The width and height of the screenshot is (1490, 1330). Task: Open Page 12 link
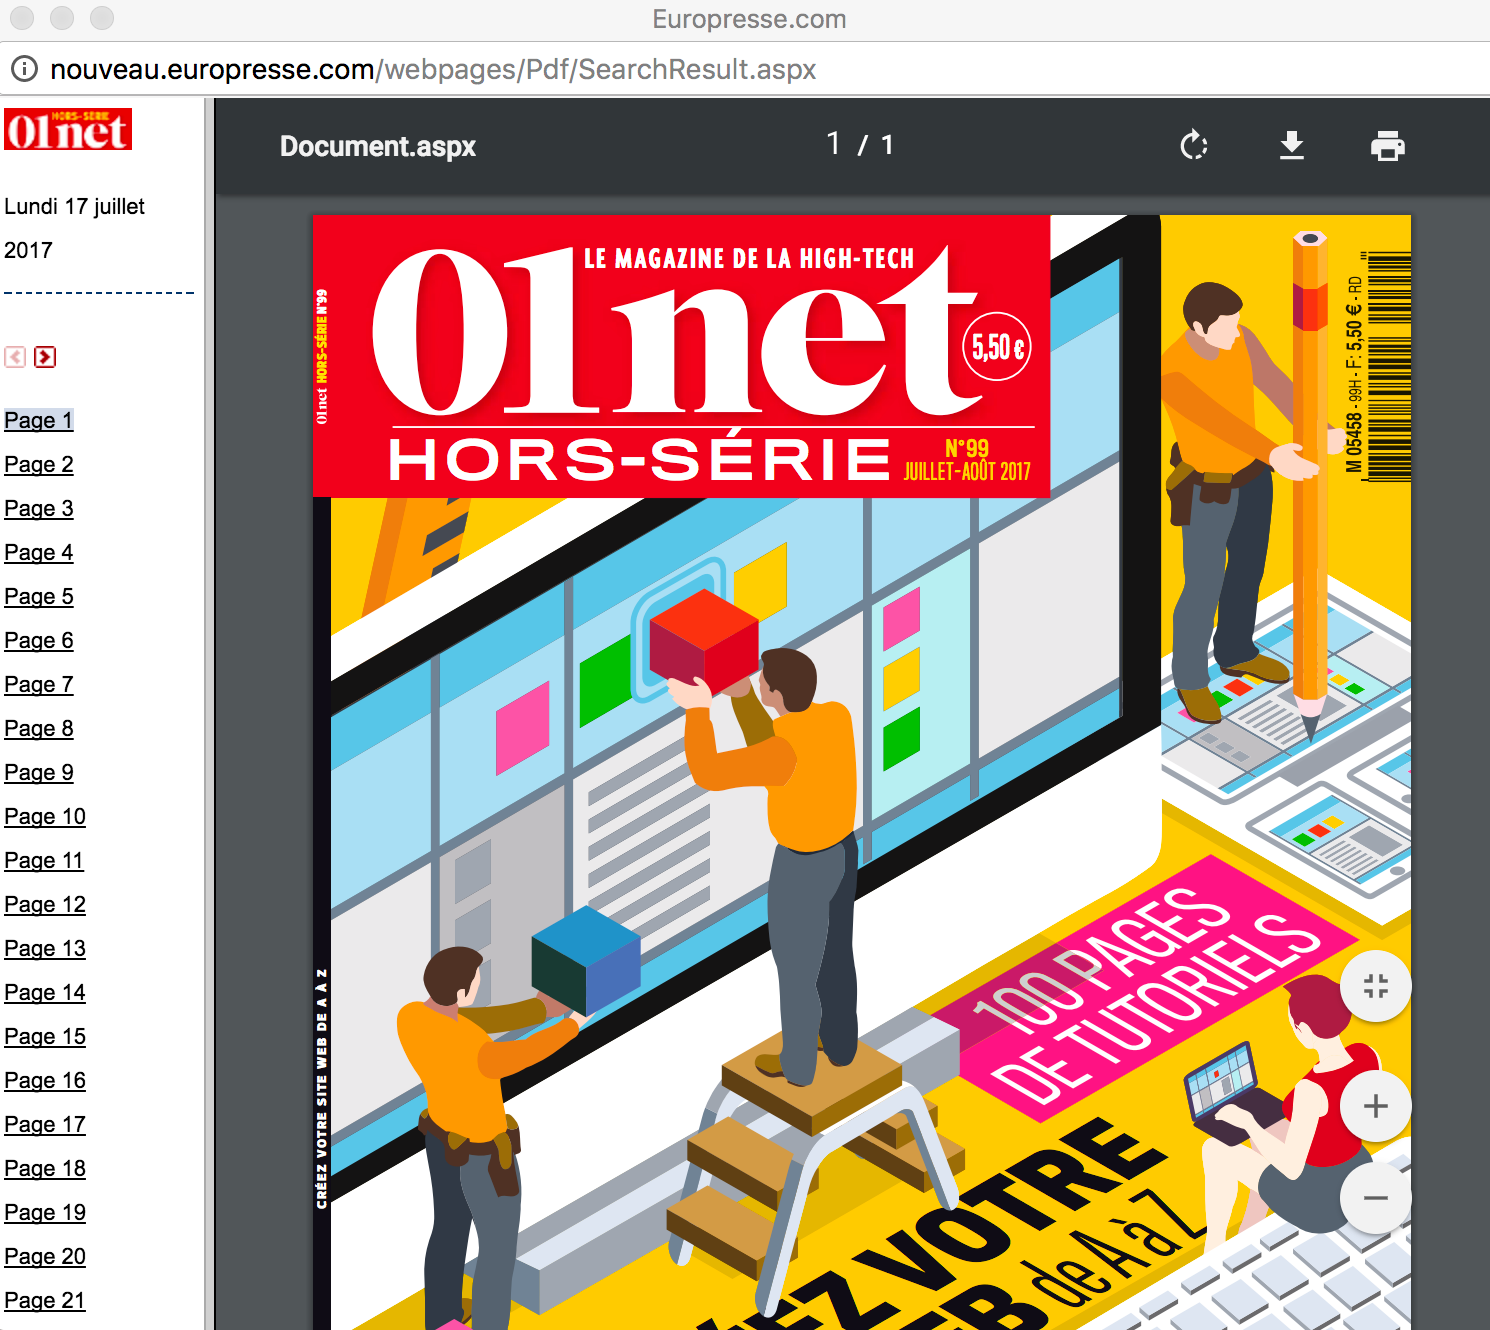45,904
